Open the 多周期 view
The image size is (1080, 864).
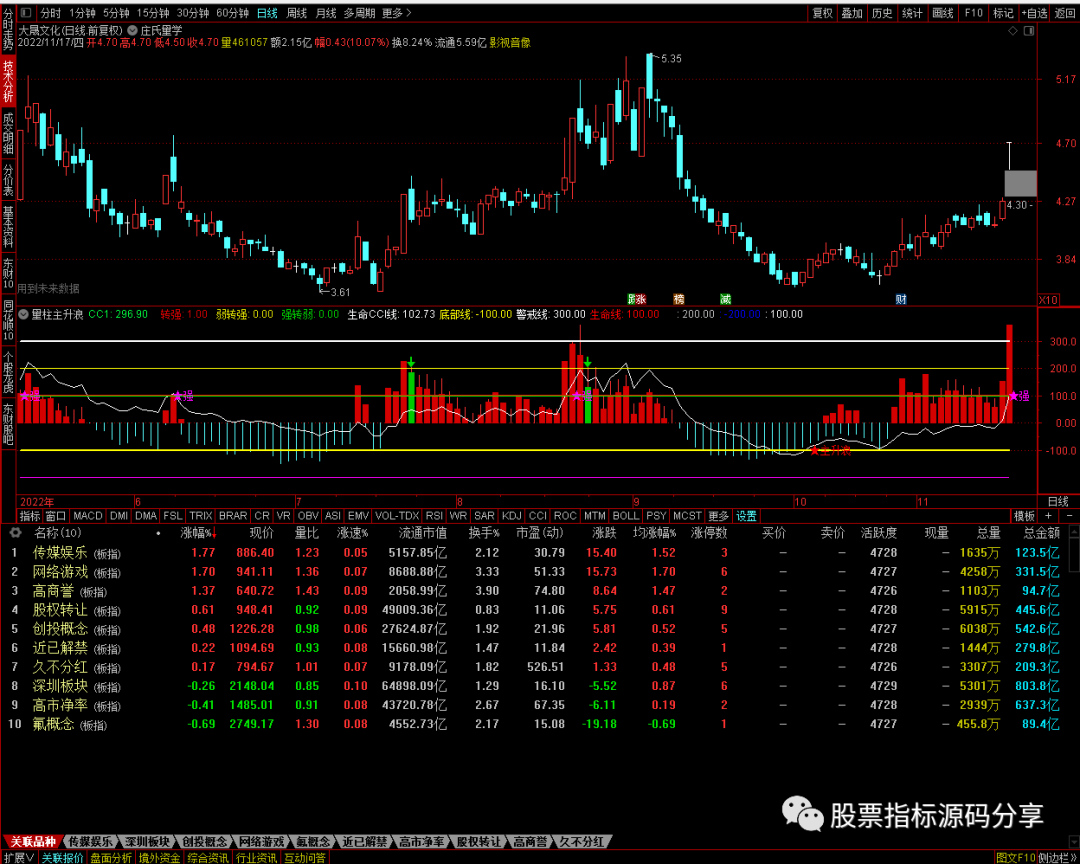click(x=360, y=12)
